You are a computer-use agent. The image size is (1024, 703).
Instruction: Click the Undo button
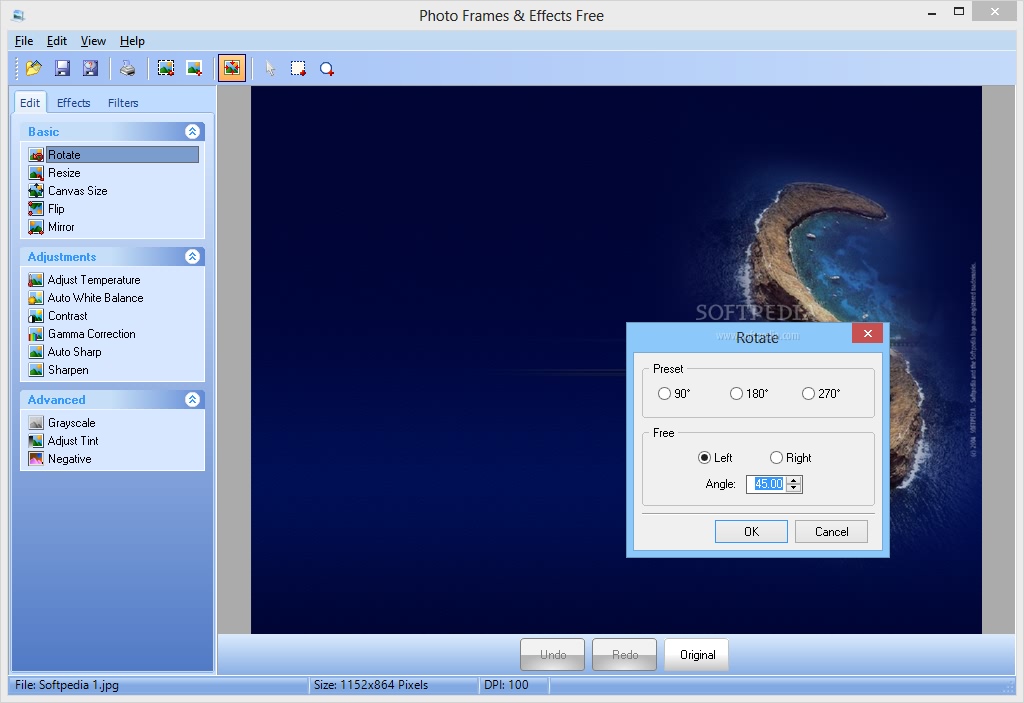click(552, 655)
